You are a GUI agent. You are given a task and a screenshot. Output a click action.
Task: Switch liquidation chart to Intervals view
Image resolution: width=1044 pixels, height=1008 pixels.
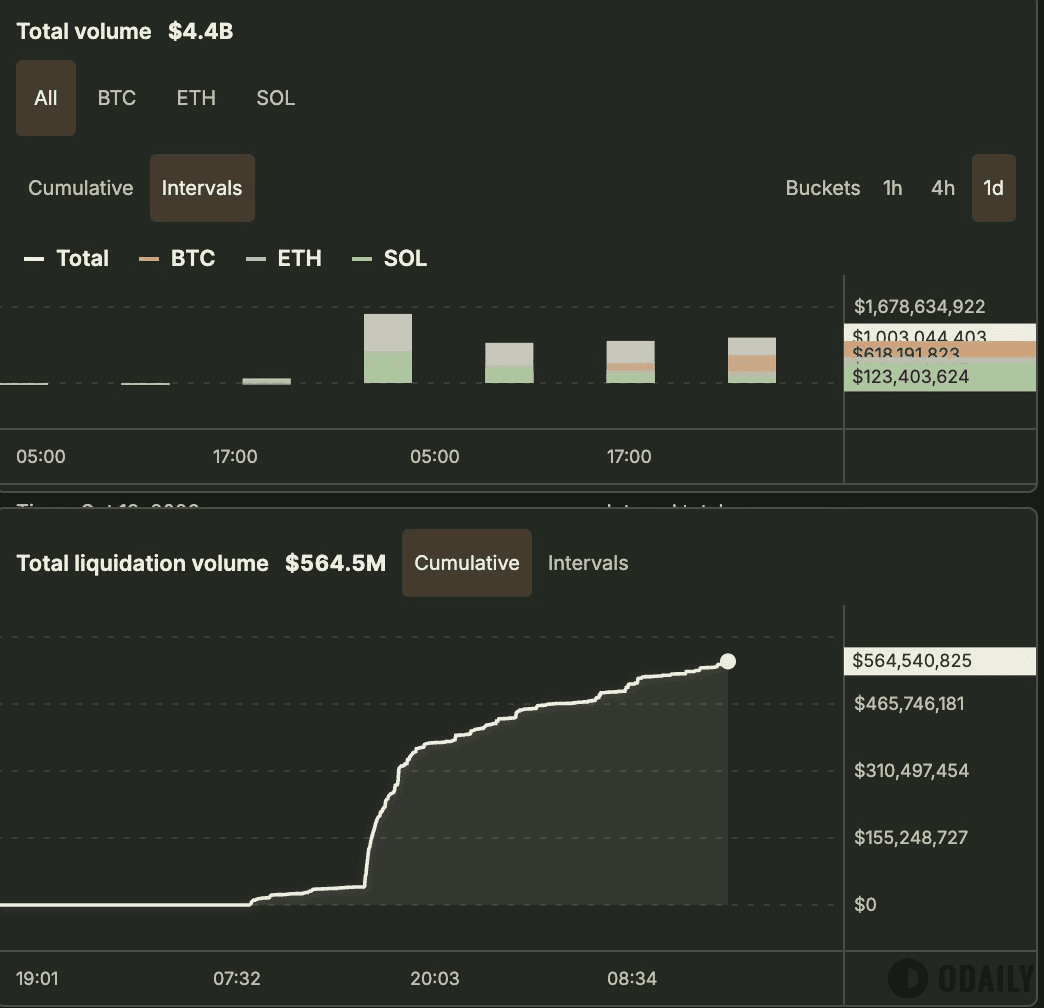coord(588,563)
